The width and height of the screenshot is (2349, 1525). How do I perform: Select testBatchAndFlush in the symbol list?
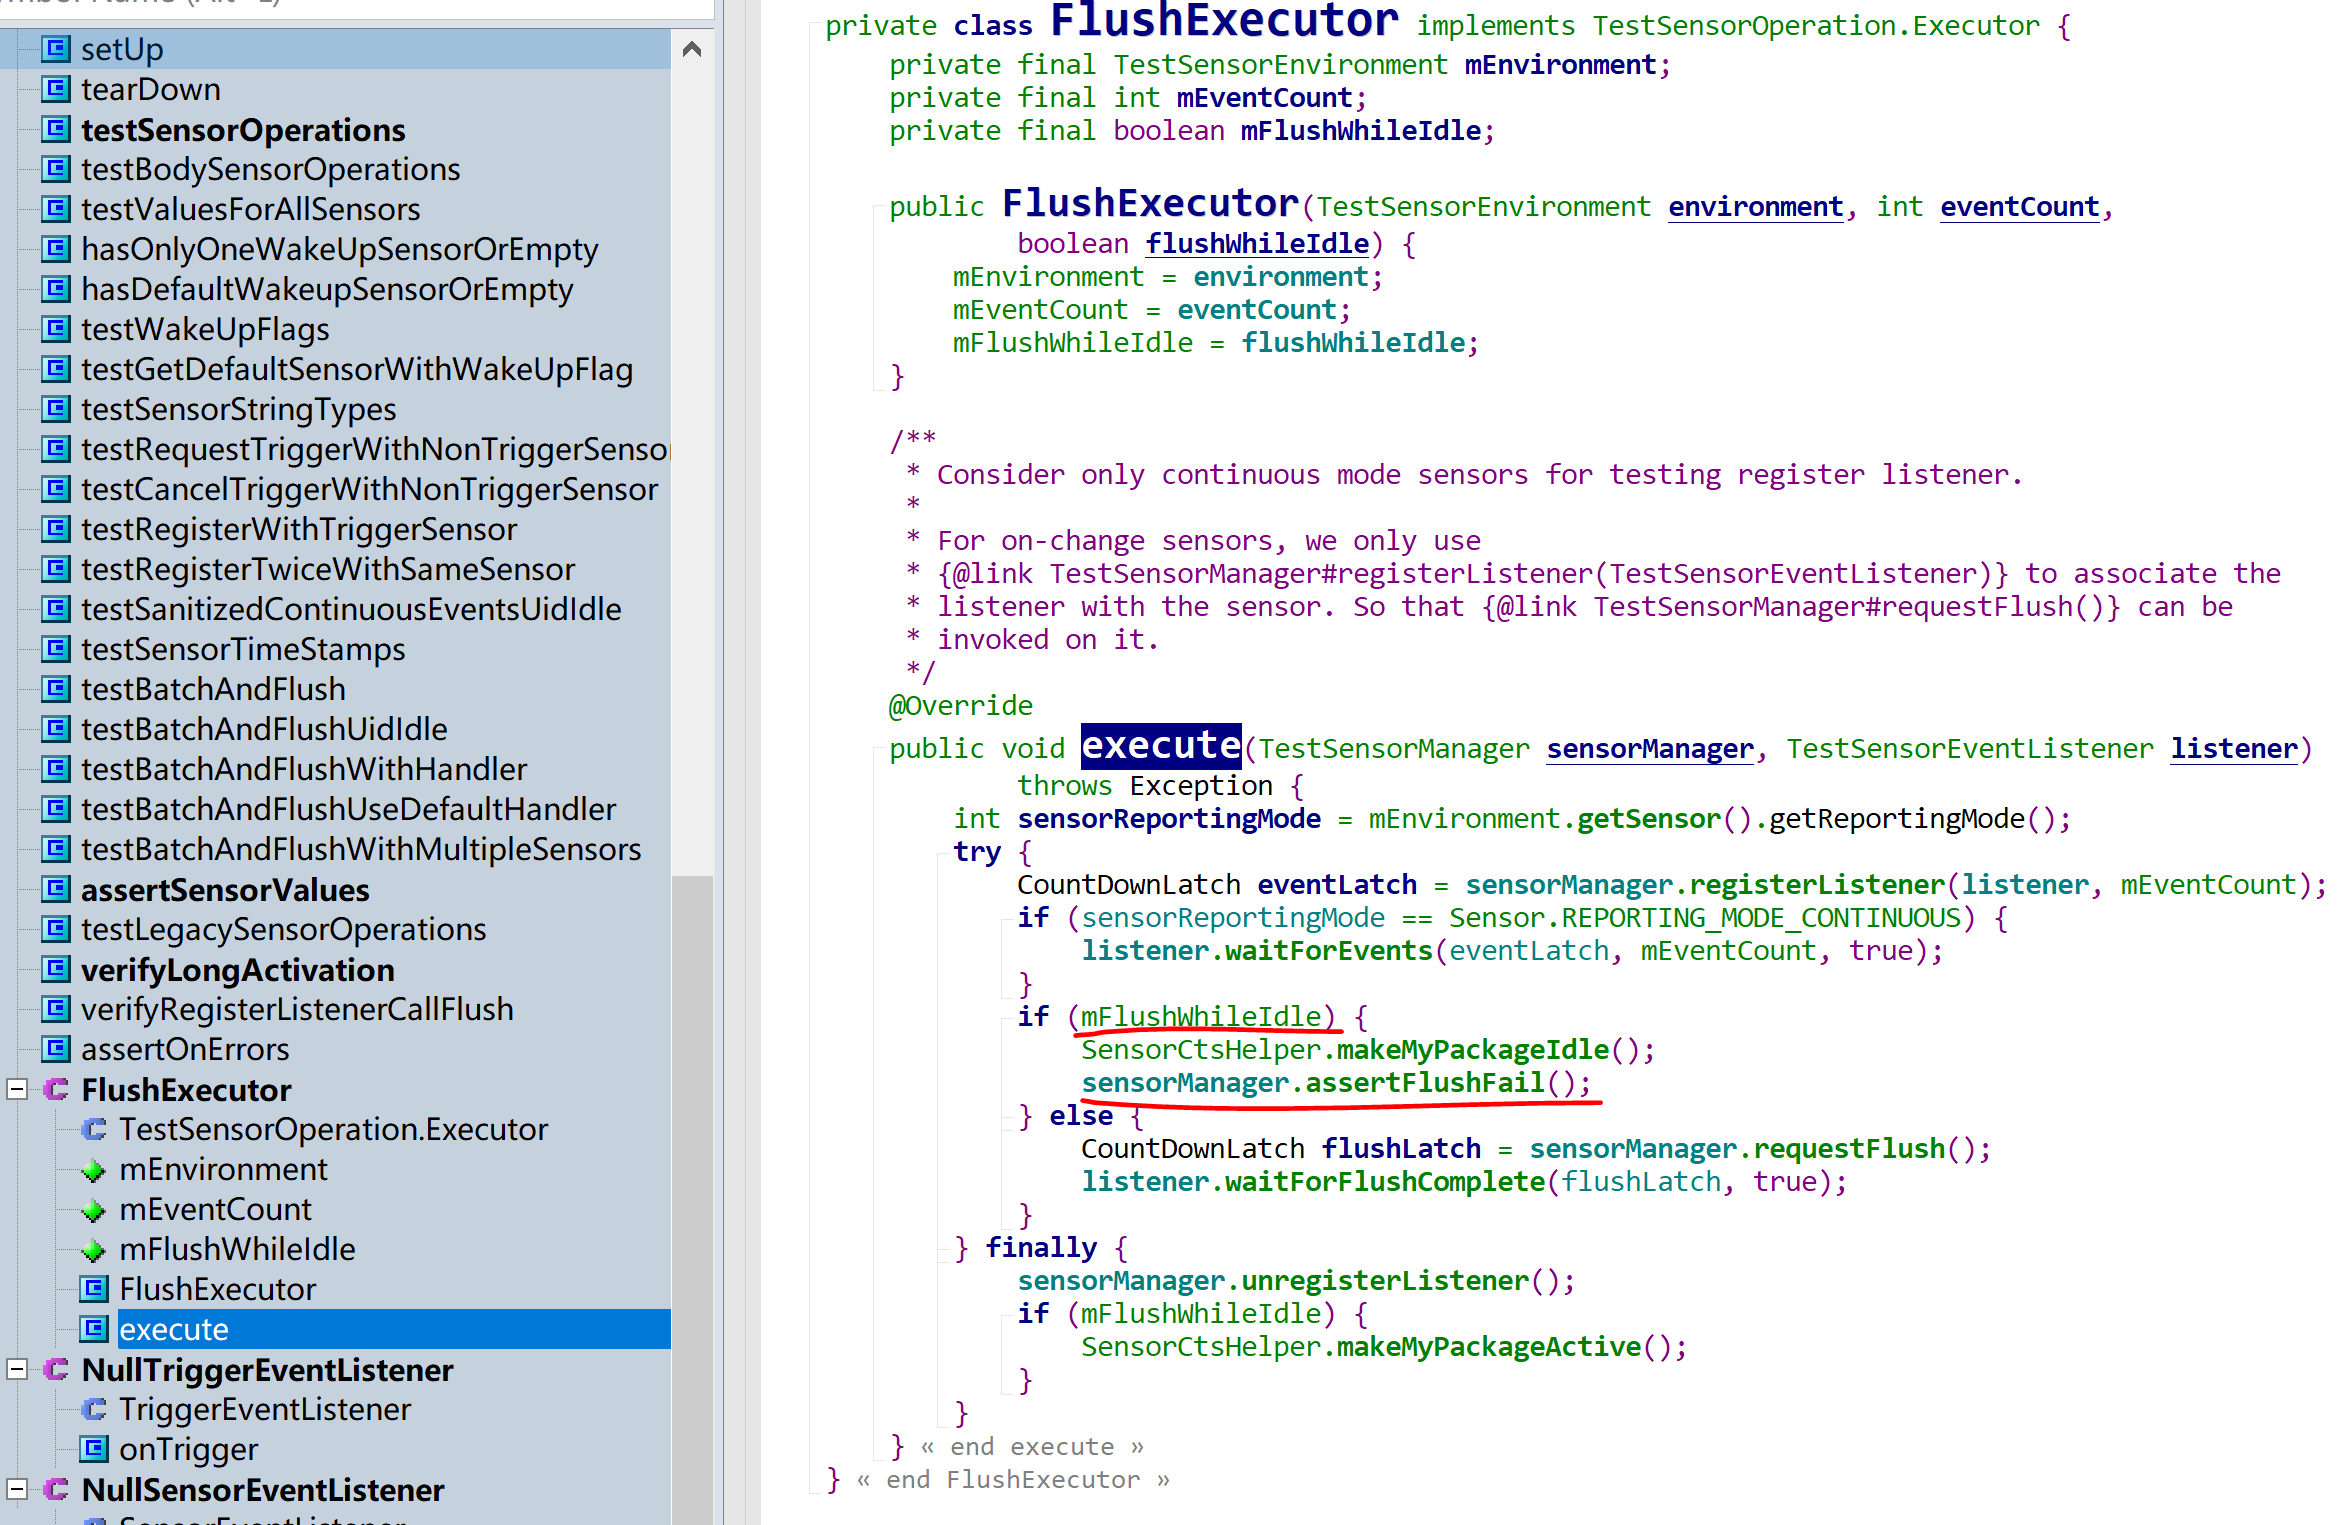(x=213, y=689)
